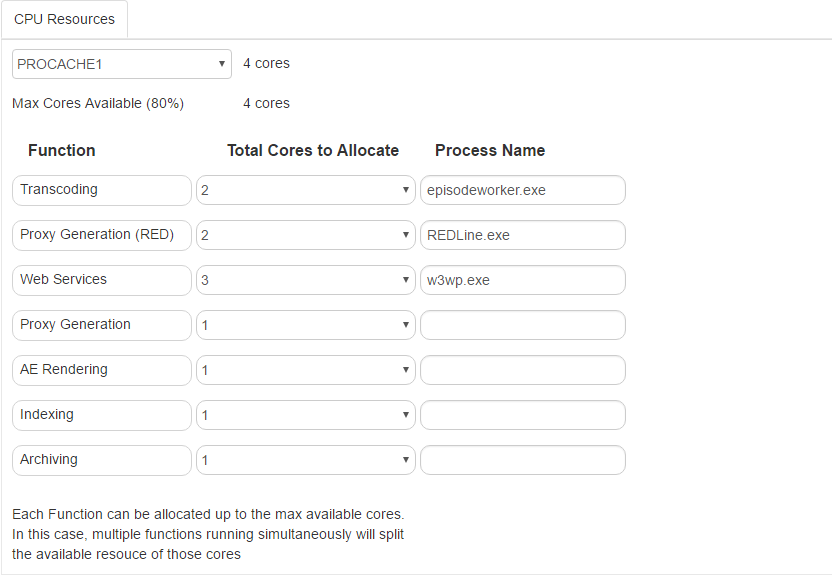Screen dimensions: 832x583
Task: Open the PROCACHE1 server dropdown
Action: point(122,64)
